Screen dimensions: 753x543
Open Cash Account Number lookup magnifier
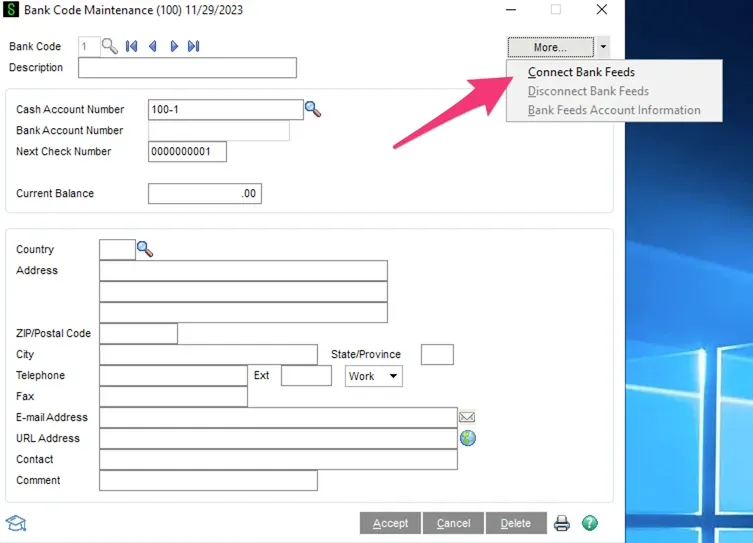coord(313,109)
